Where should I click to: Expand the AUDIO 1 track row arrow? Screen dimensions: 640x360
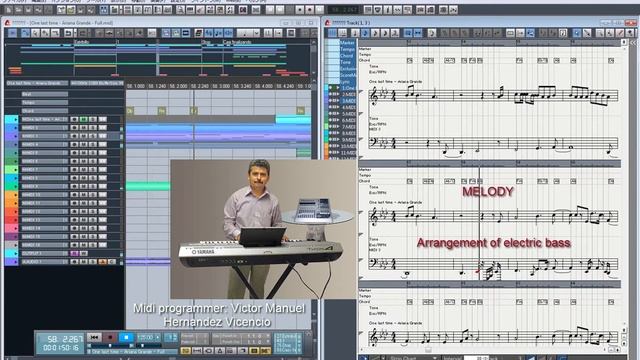click(16, 262)
